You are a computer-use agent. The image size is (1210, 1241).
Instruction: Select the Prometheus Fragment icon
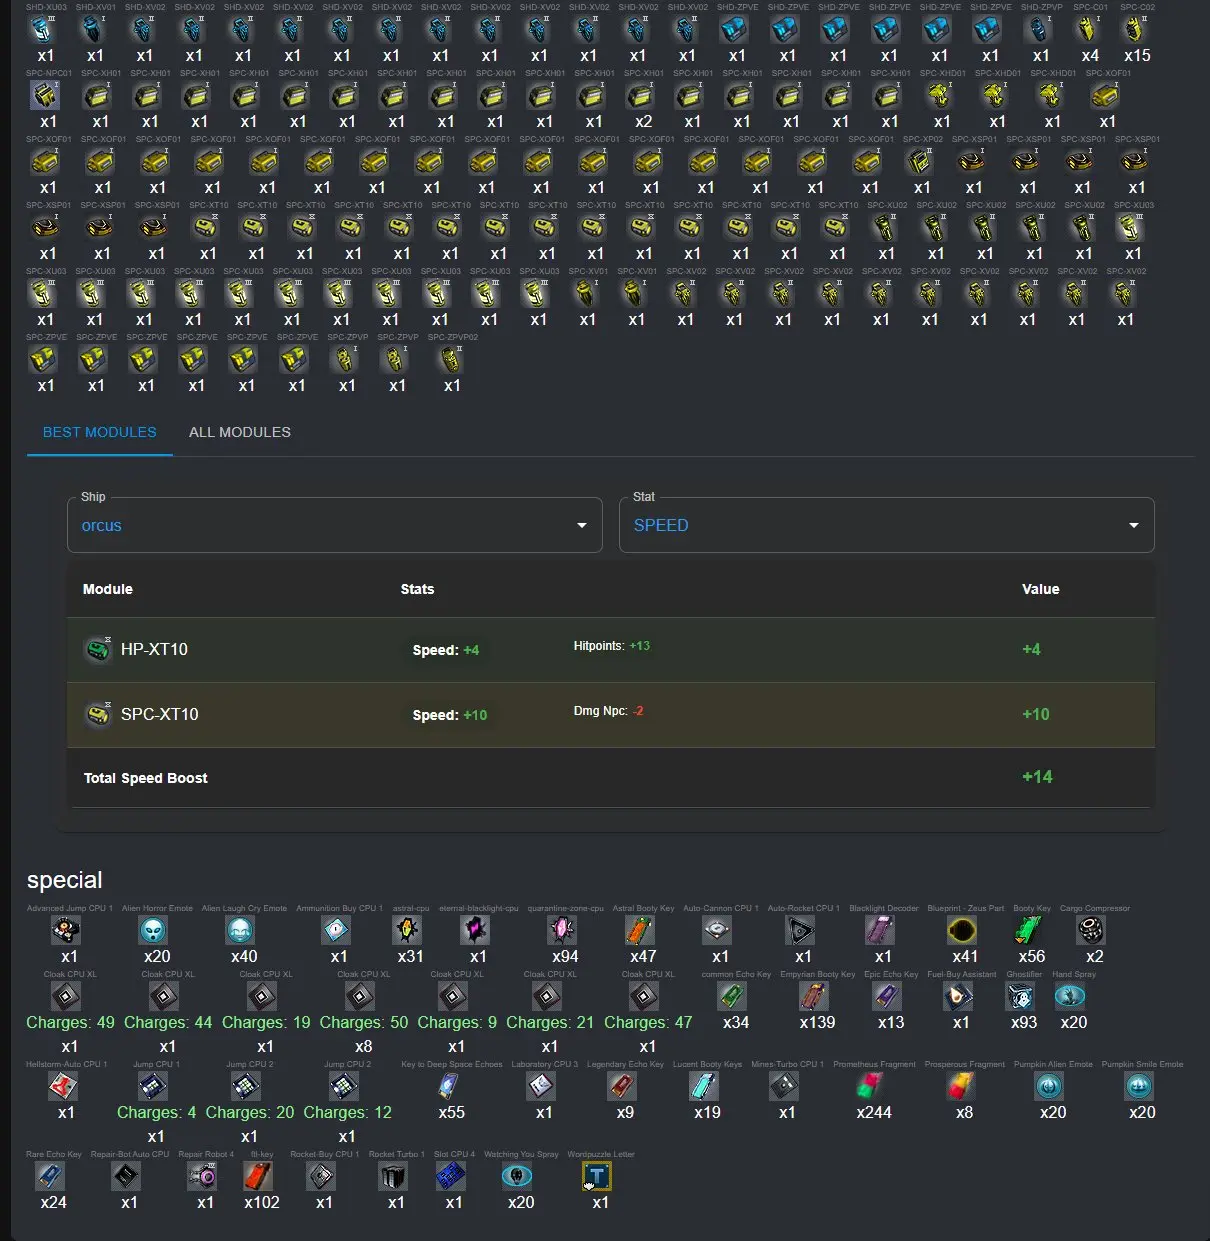[872, 1087]
